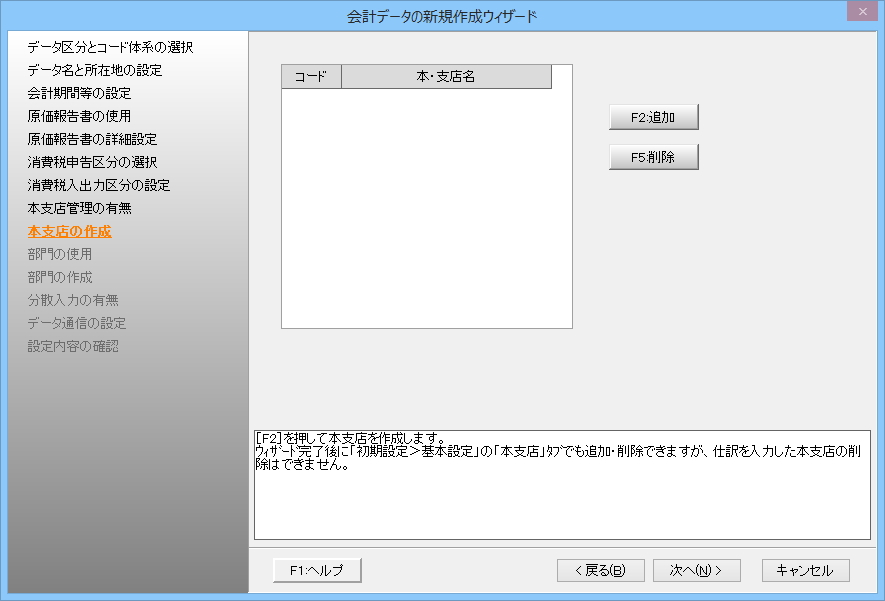885x601 pixels.
Task: Click the highlighted 本支店の作成 step
Action: click(x=69, y=231)
